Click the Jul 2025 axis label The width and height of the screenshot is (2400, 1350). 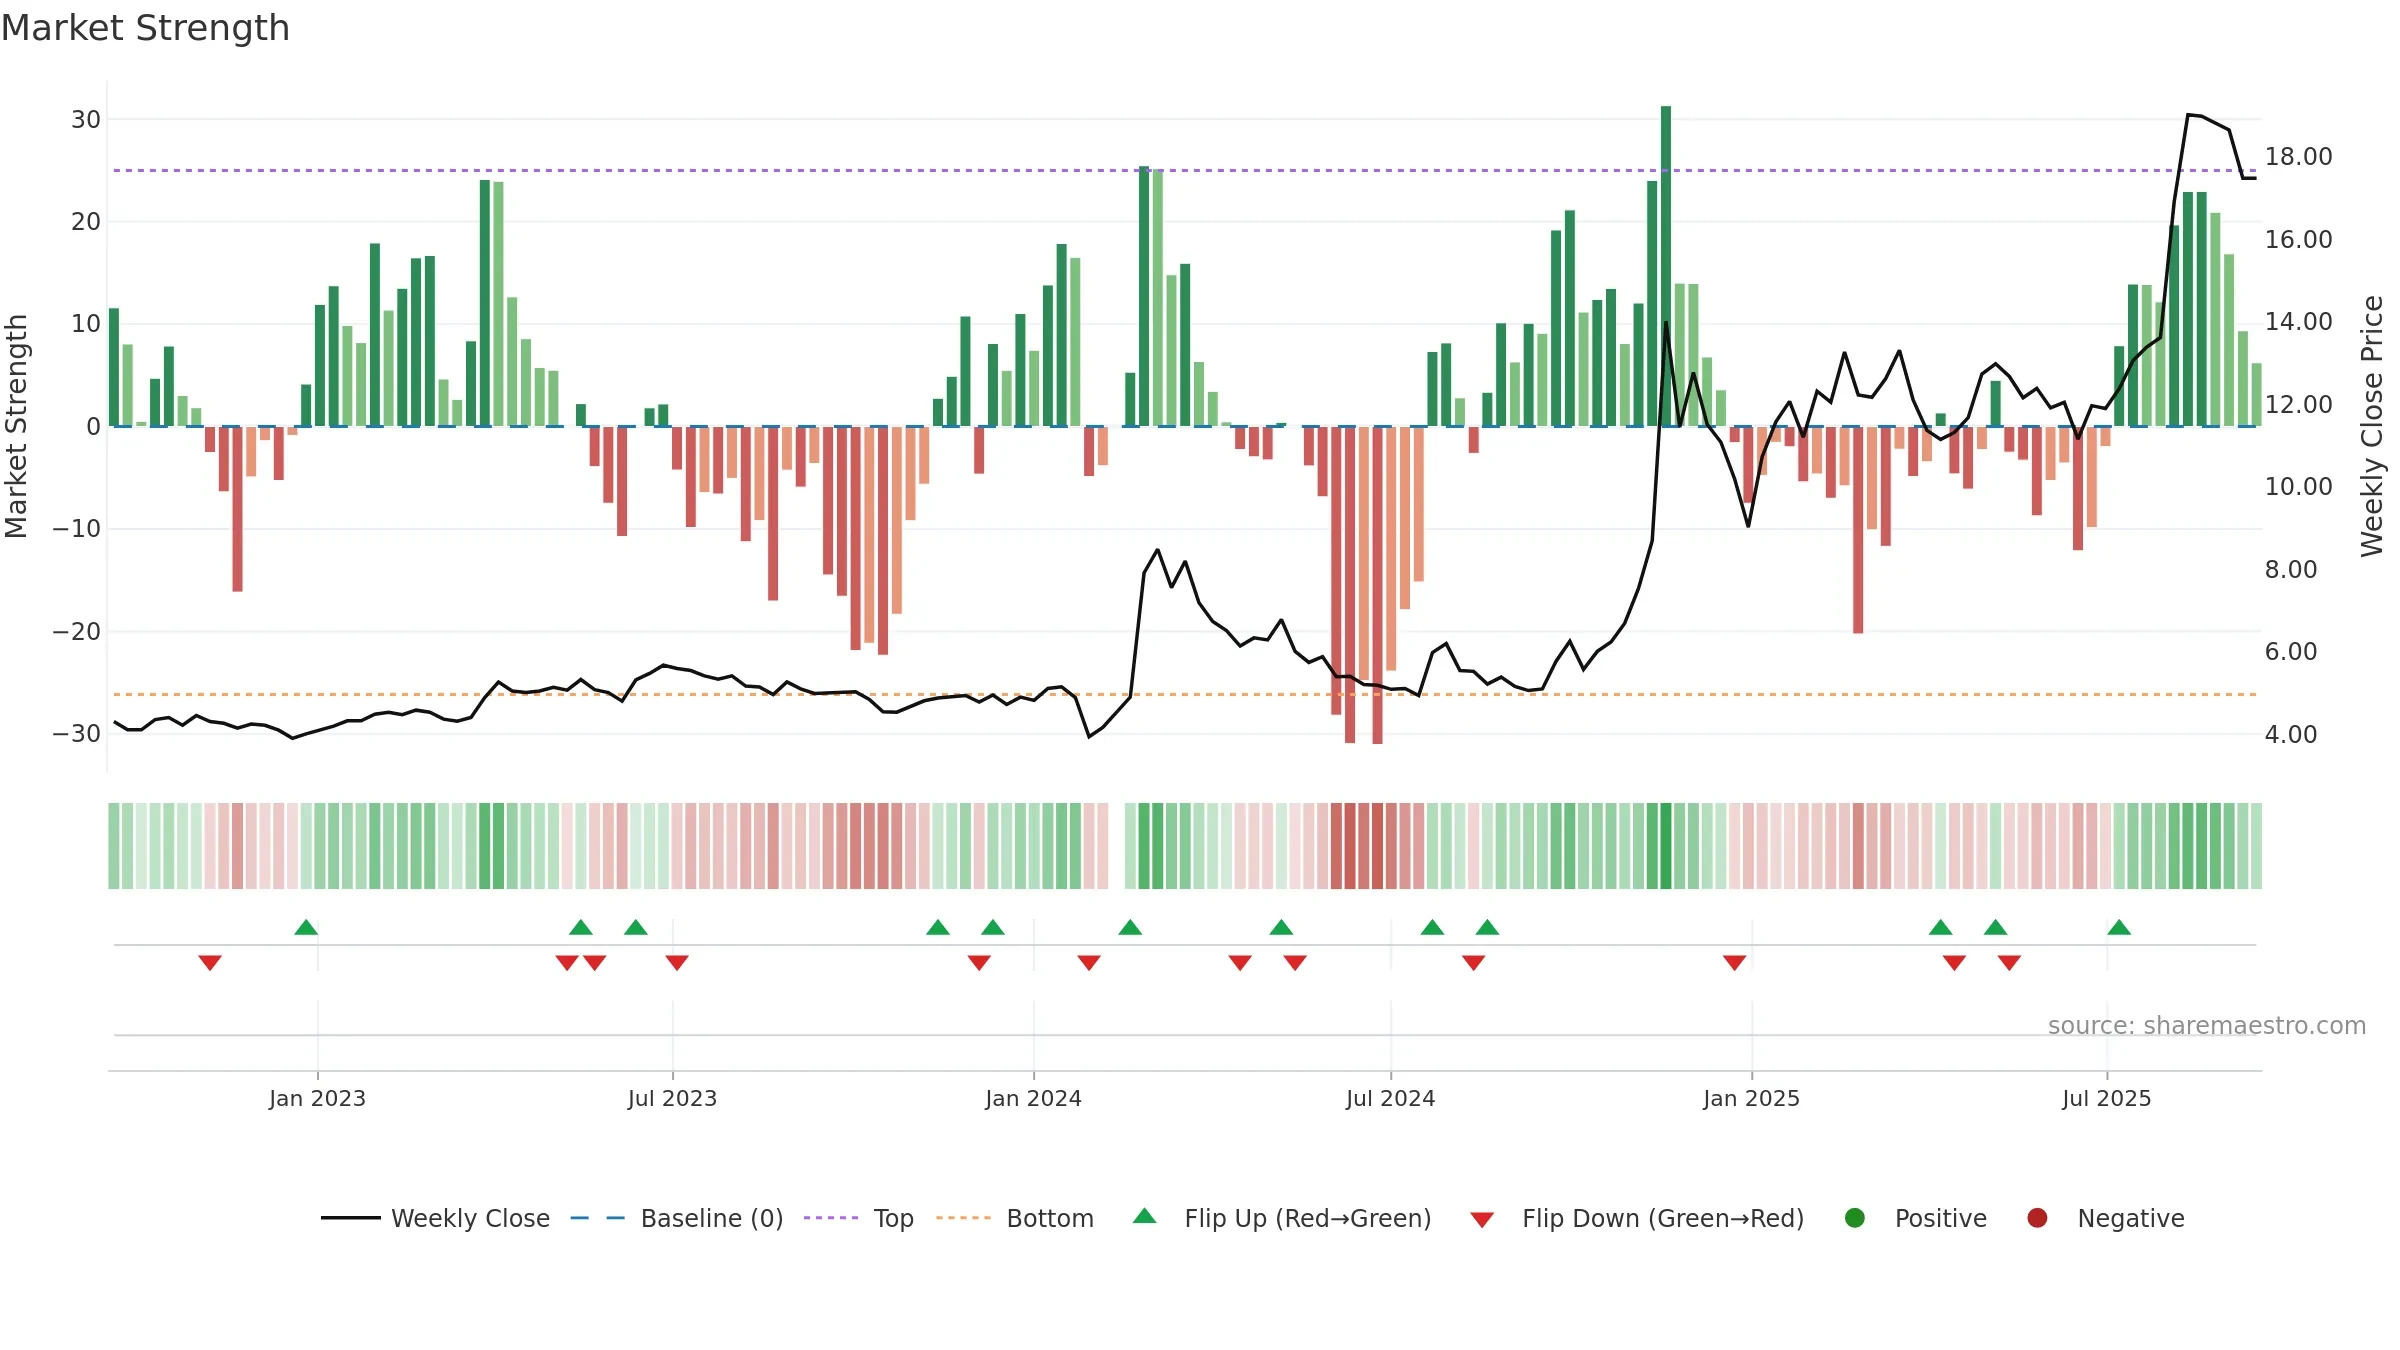tap(2106, 1098)
